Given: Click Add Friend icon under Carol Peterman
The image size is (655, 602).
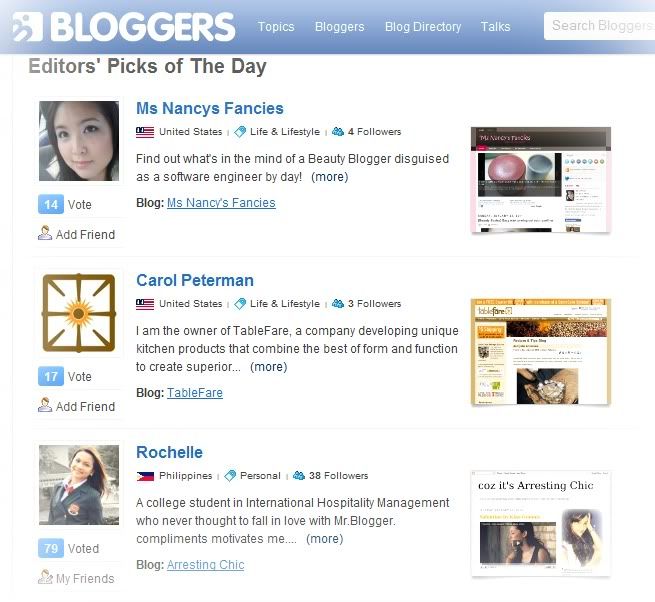Looking at the screenshot, I should [x=45, y=405].
